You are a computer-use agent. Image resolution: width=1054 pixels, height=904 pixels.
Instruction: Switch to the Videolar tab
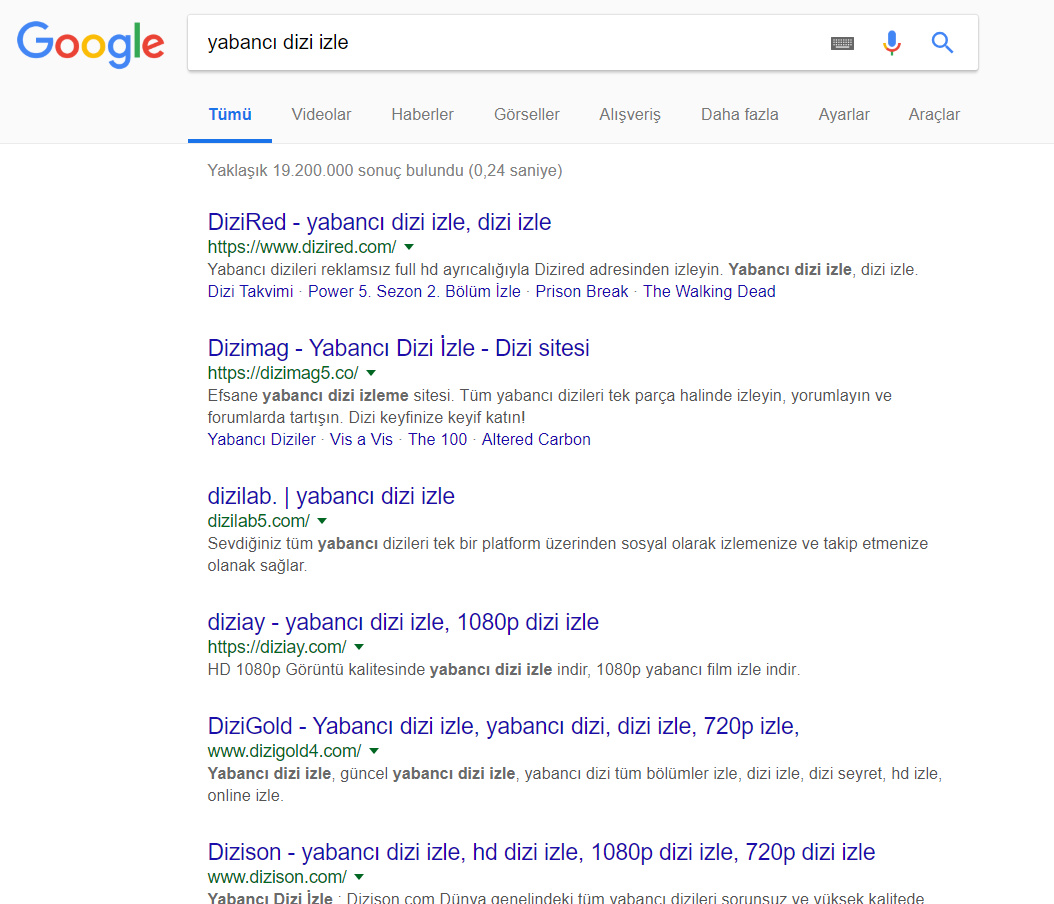pos(321,114)
